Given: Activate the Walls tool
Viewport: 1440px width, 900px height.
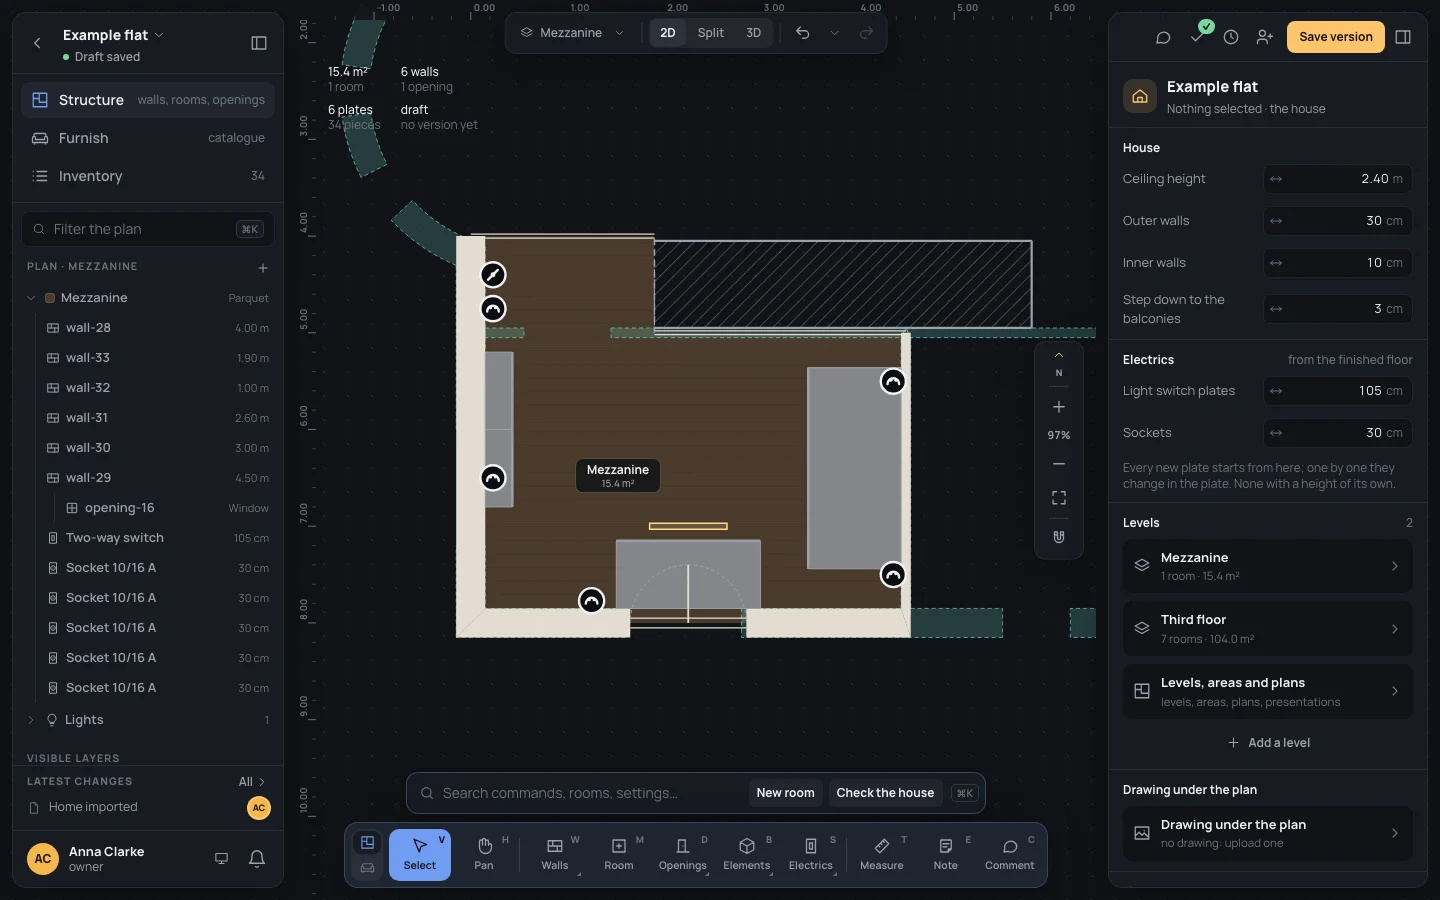Looking at the screenshot, I should click(x=555, y=854).
